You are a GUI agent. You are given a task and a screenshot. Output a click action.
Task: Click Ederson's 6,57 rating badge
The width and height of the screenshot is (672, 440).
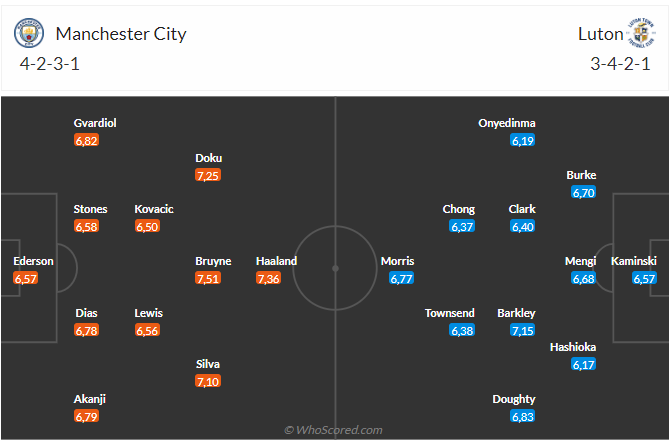tap(26, 279)
